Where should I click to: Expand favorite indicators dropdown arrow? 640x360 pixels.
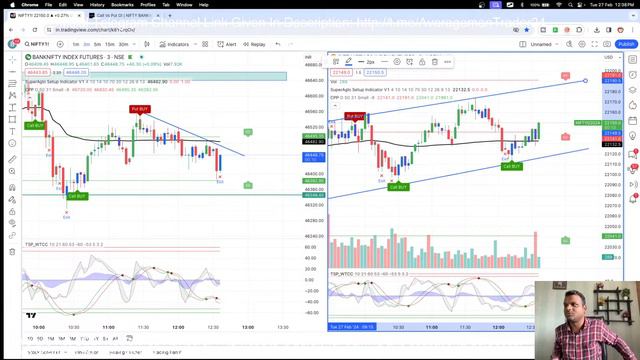click(x=195, y=44)
